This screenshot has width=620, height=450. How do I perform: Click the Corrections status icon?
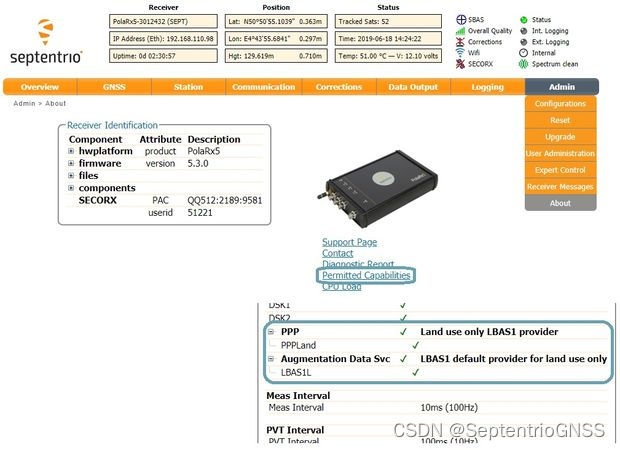point(460,42)
